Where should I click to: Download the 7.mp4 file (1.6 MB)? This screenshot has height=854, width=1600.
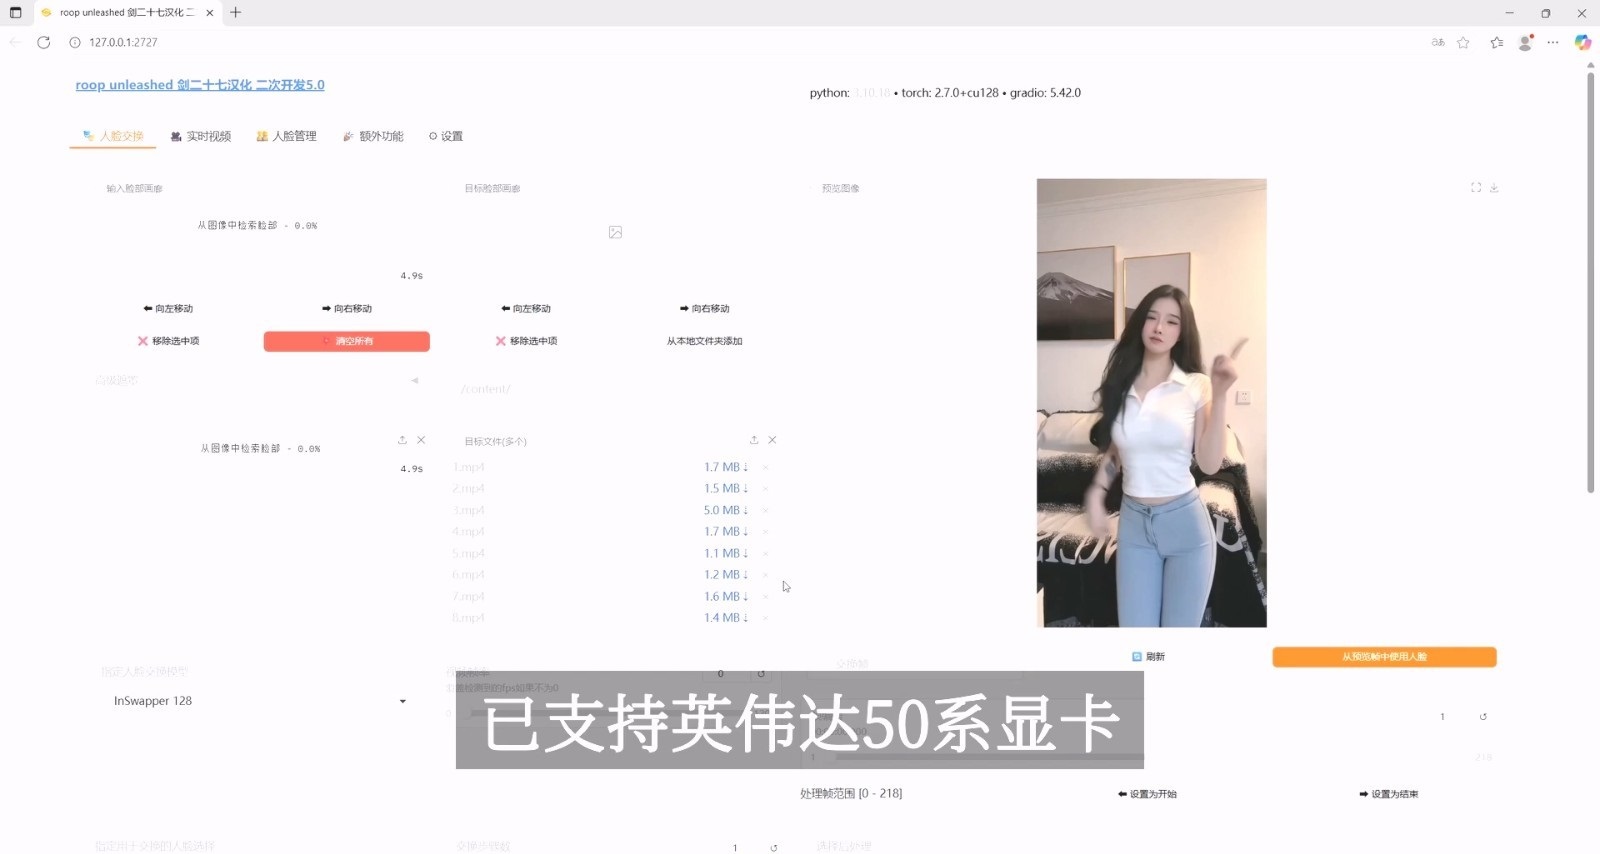[726, 596]
